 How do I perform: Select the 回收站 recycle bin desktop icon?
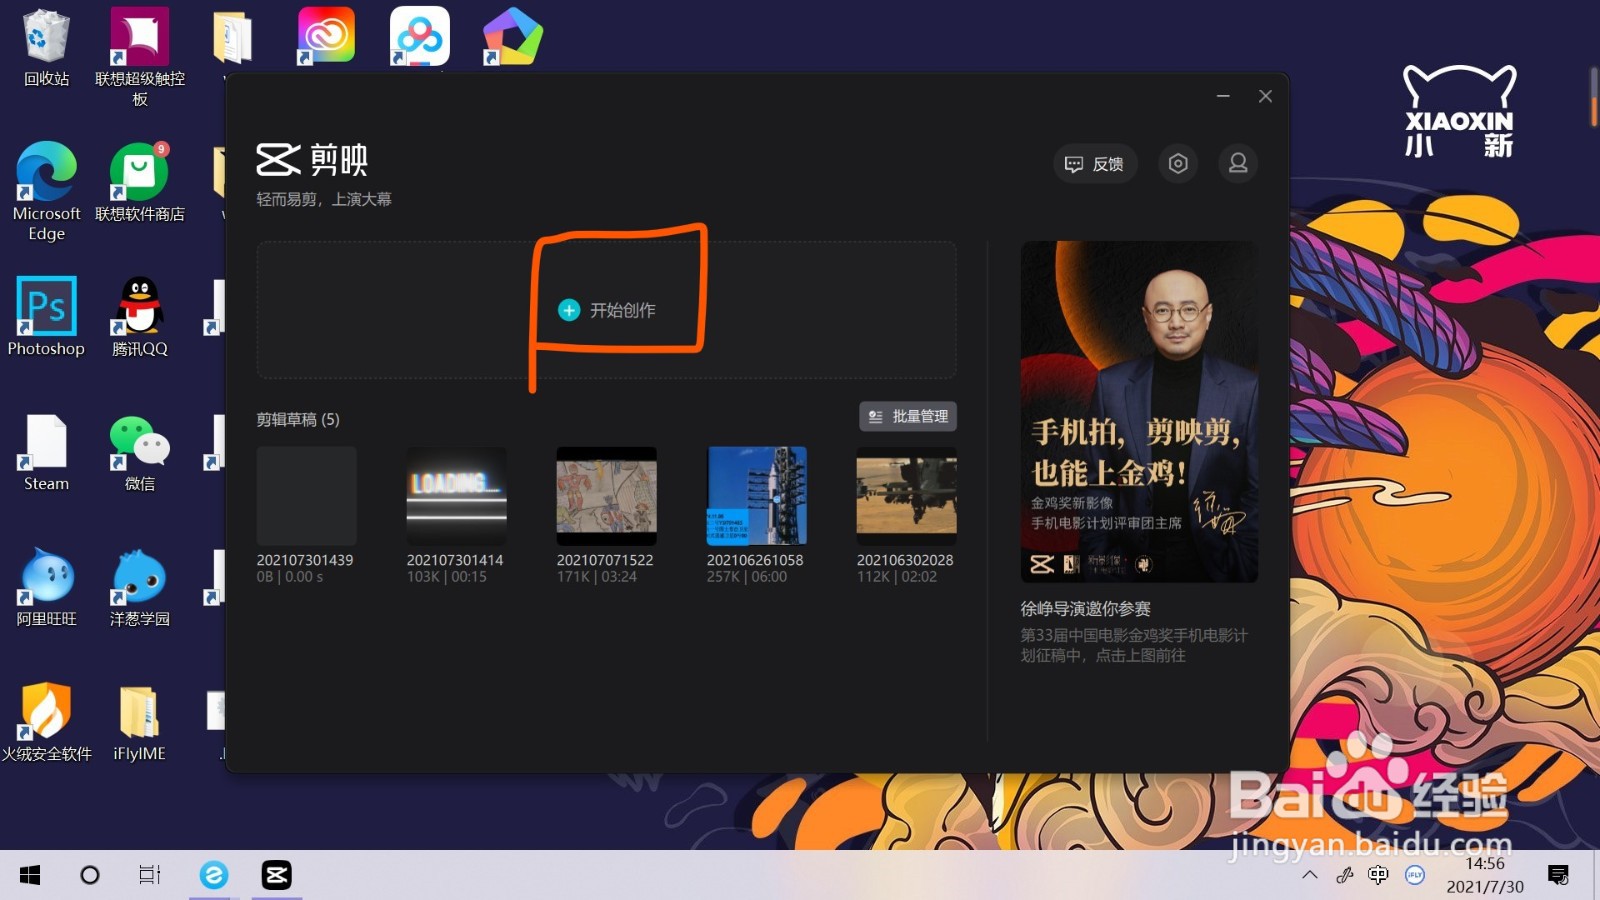[x=46, y=47]
